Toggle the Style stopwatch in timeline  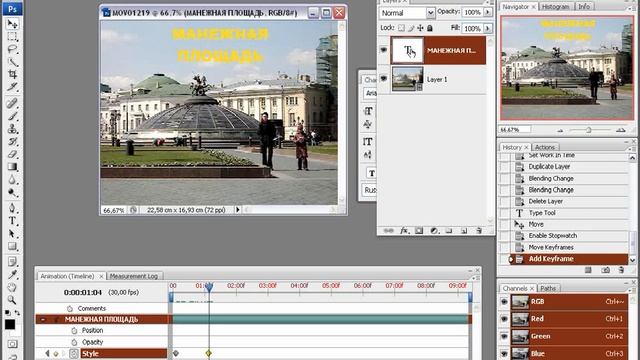pyautogui.click(x=74, y=353)
